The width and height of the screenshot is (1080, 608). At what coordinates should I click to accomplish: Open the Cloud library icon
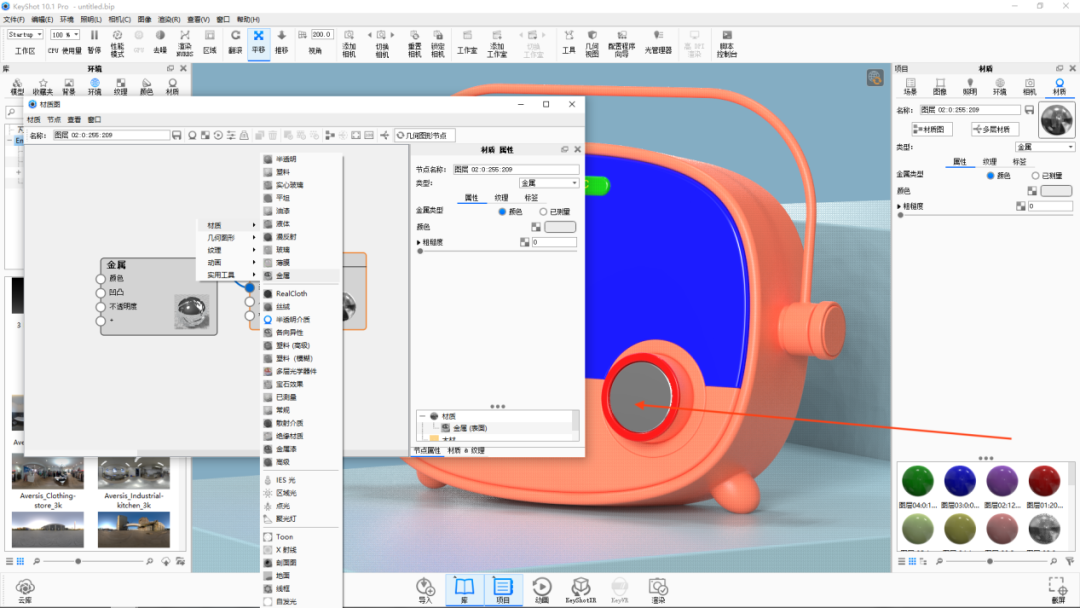pos(25,591)
